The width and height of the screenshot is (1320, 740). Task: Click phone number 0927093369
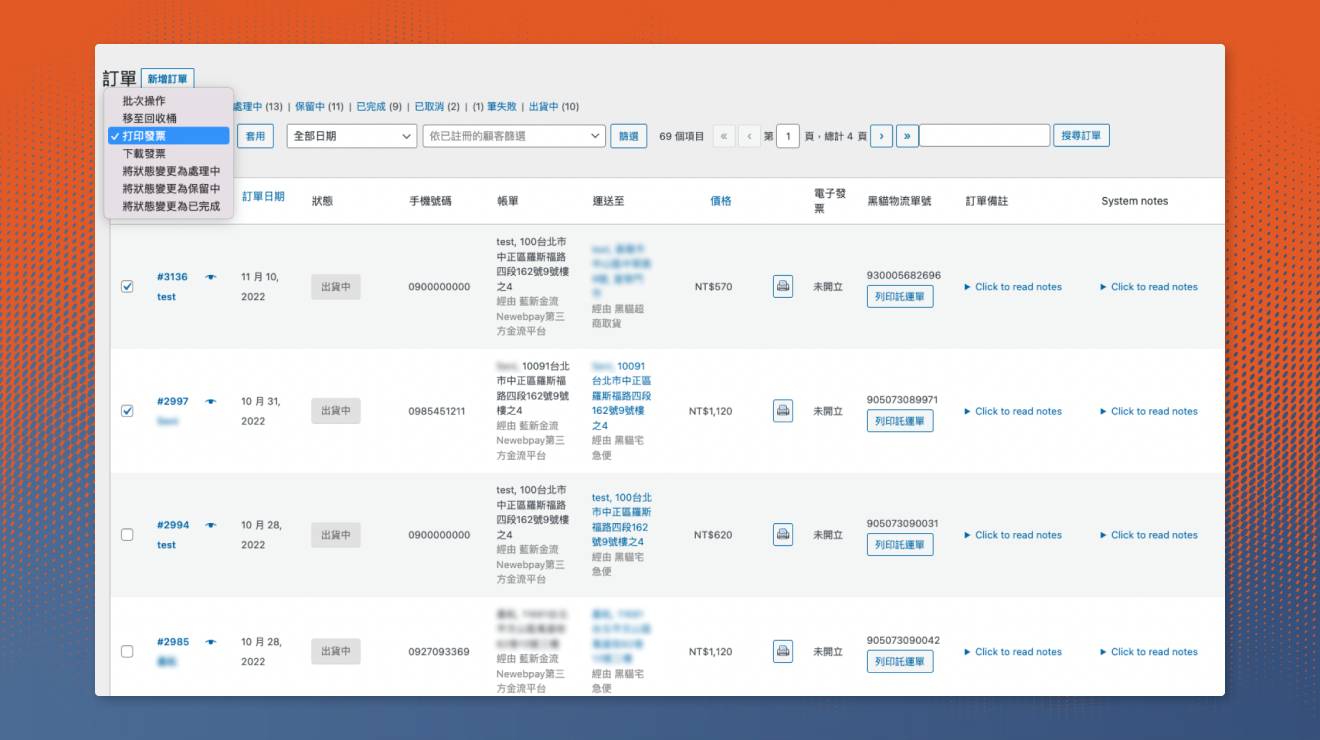pyautogui.click(x=439, y=652)
